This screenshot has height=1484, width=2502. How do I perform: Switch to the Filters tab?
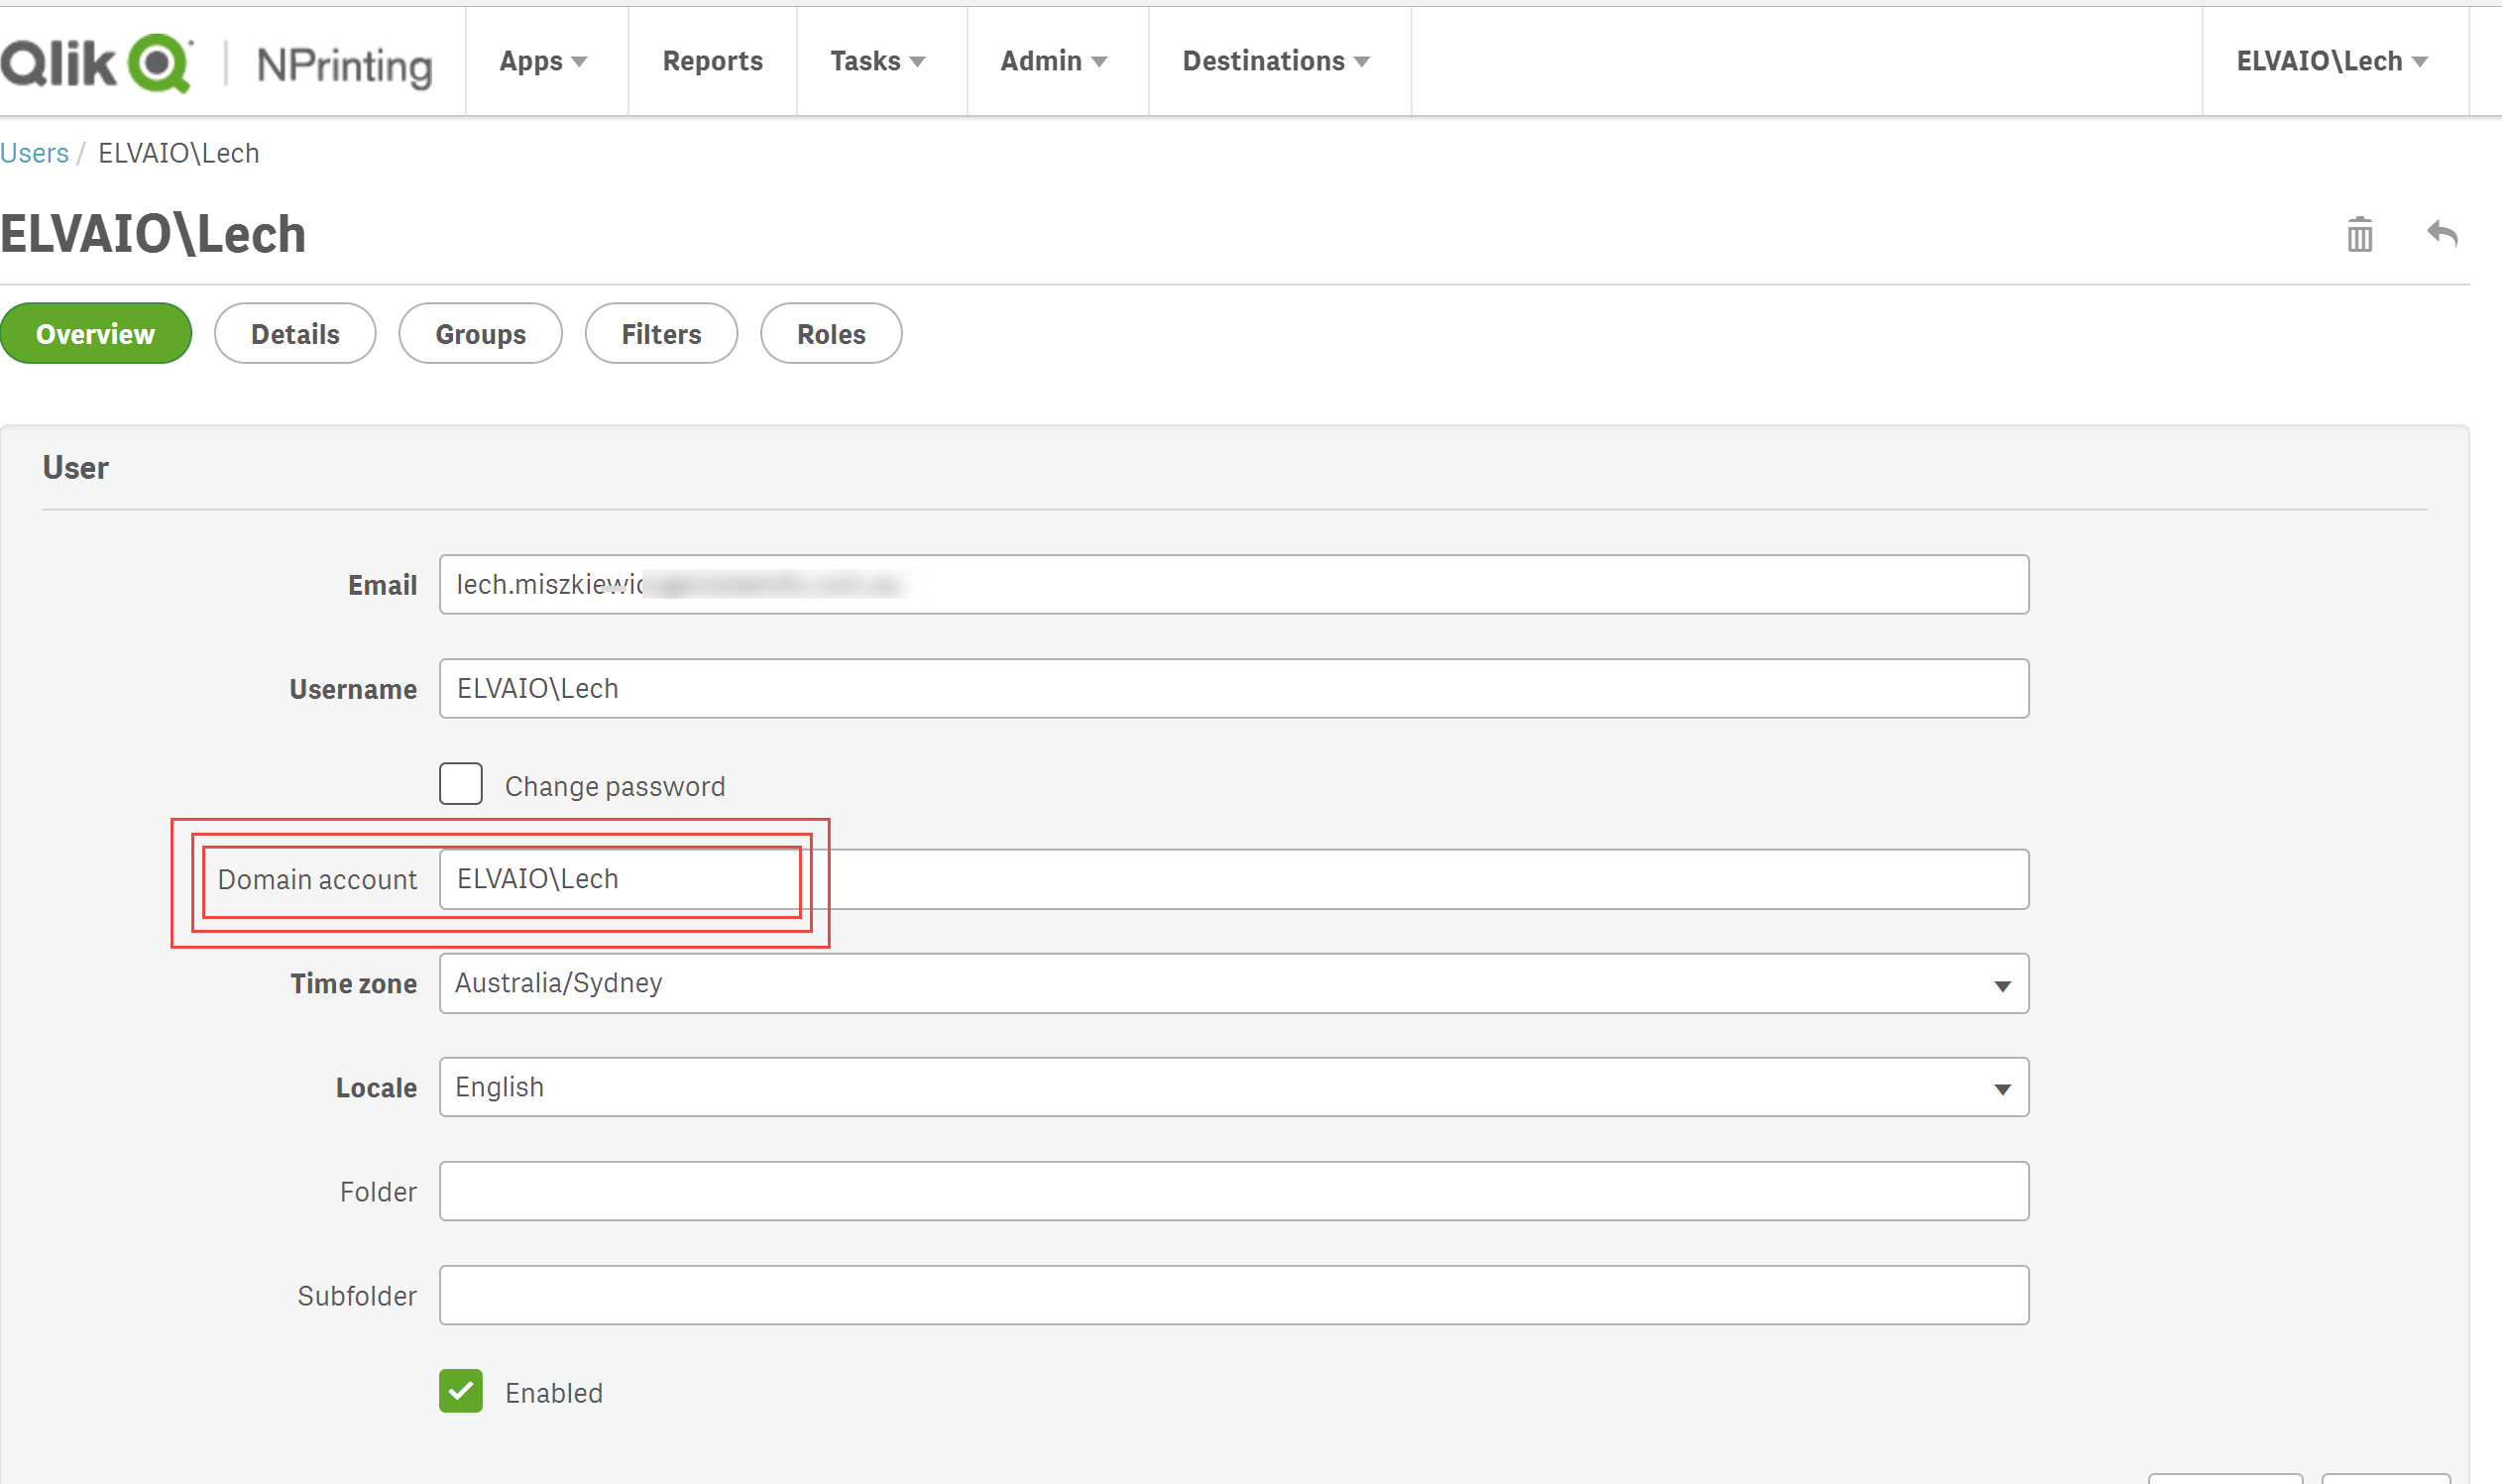click(x=661, y=334)
